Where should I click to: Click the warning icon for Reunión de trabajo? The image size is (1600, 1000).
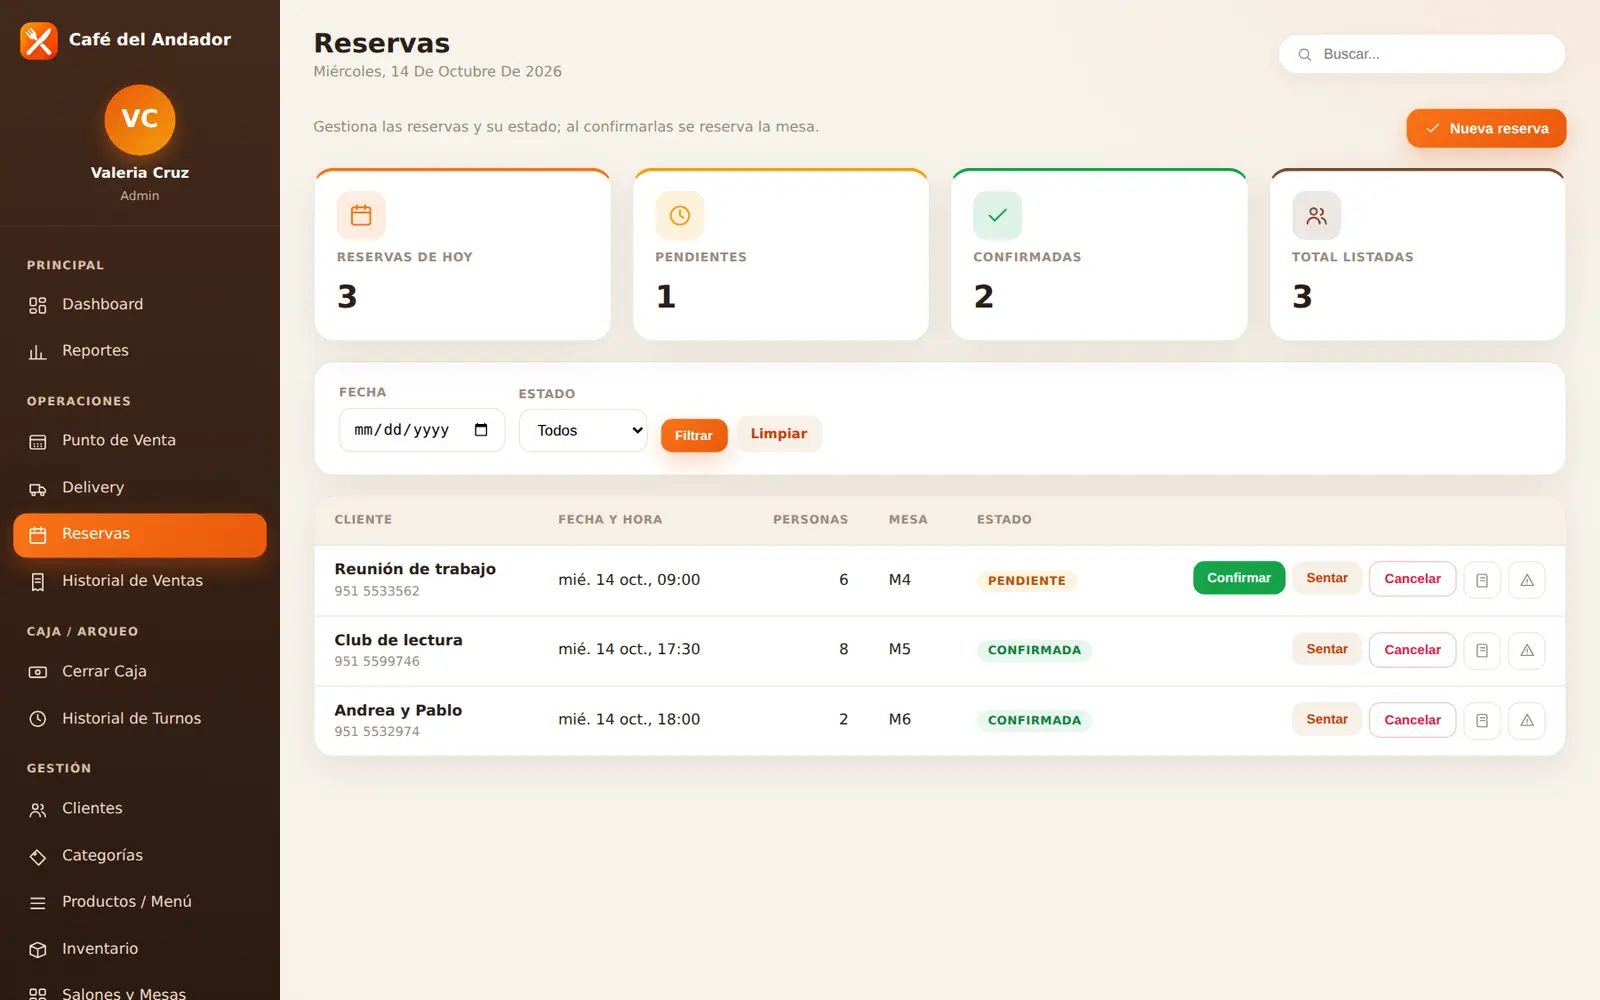(1527, 580)
